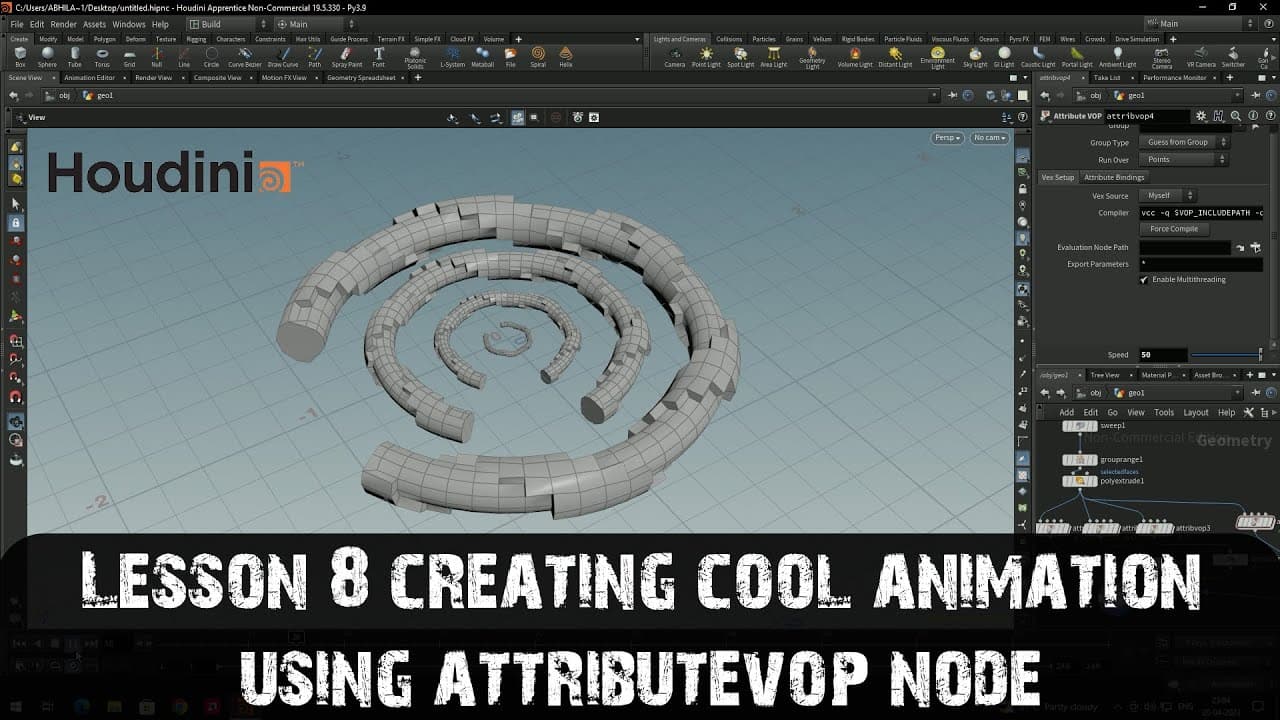Create a Portal Light

pyautogui.click(x=1078, y=56)
